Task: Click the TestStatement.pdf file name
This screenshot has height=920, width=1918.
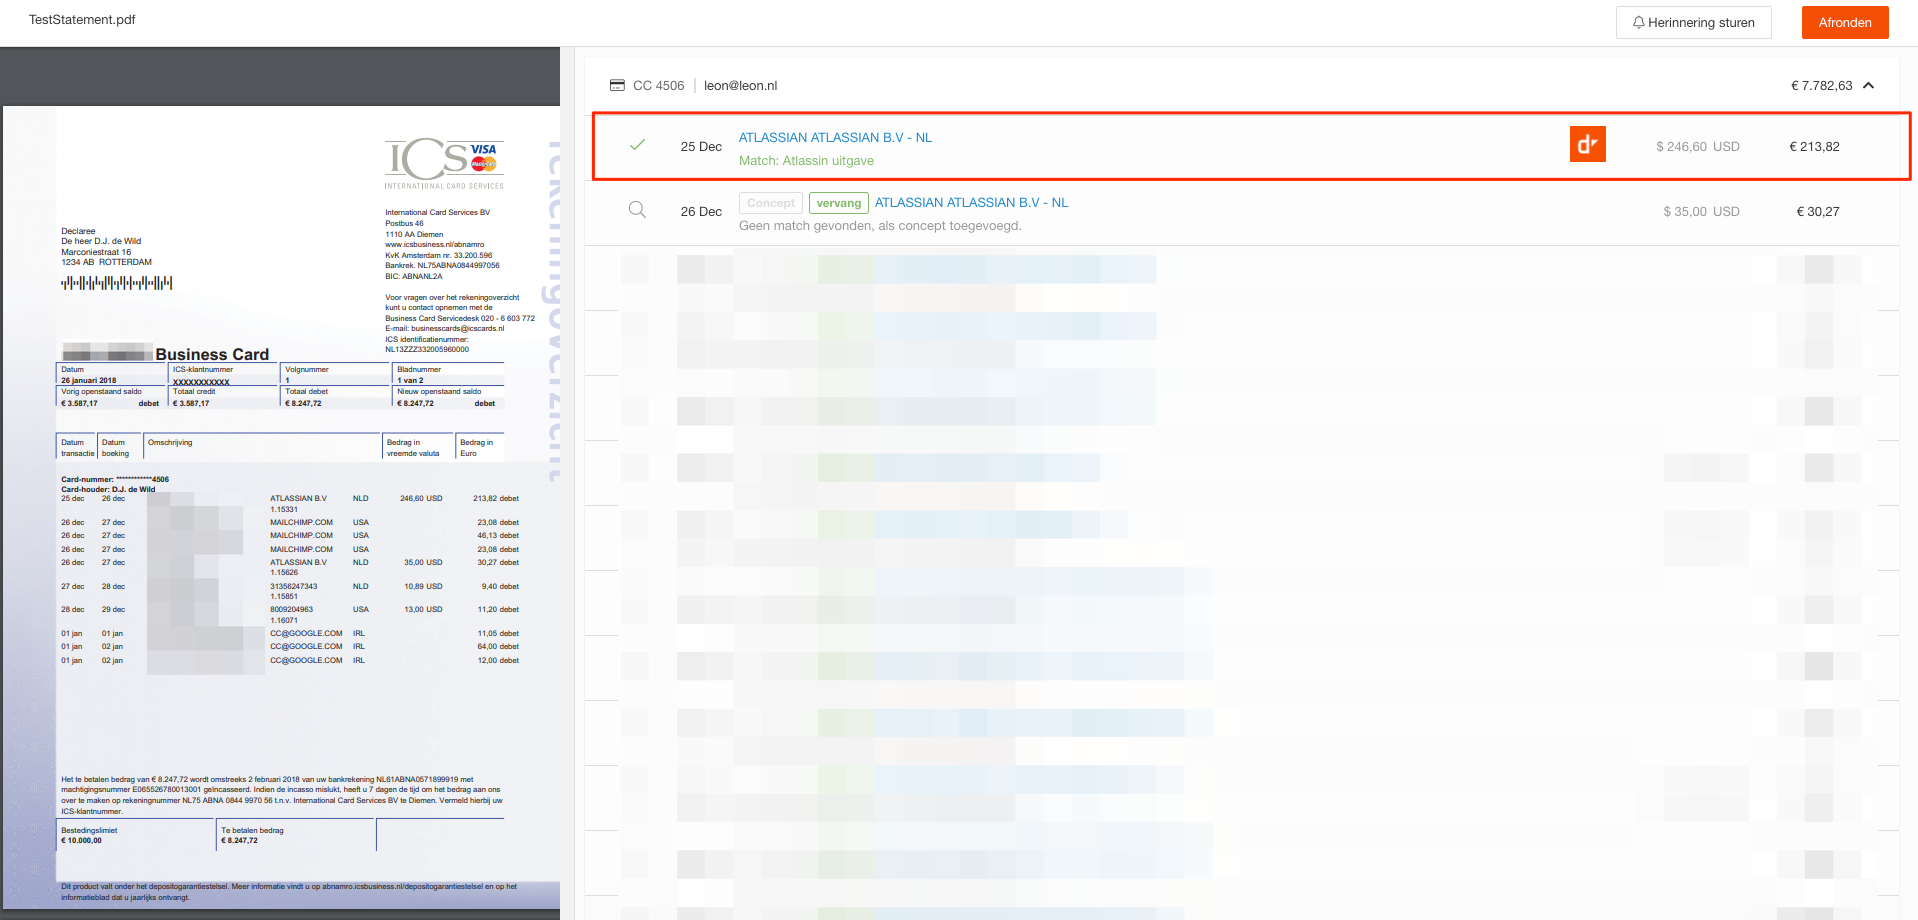Action: point(82,19)
